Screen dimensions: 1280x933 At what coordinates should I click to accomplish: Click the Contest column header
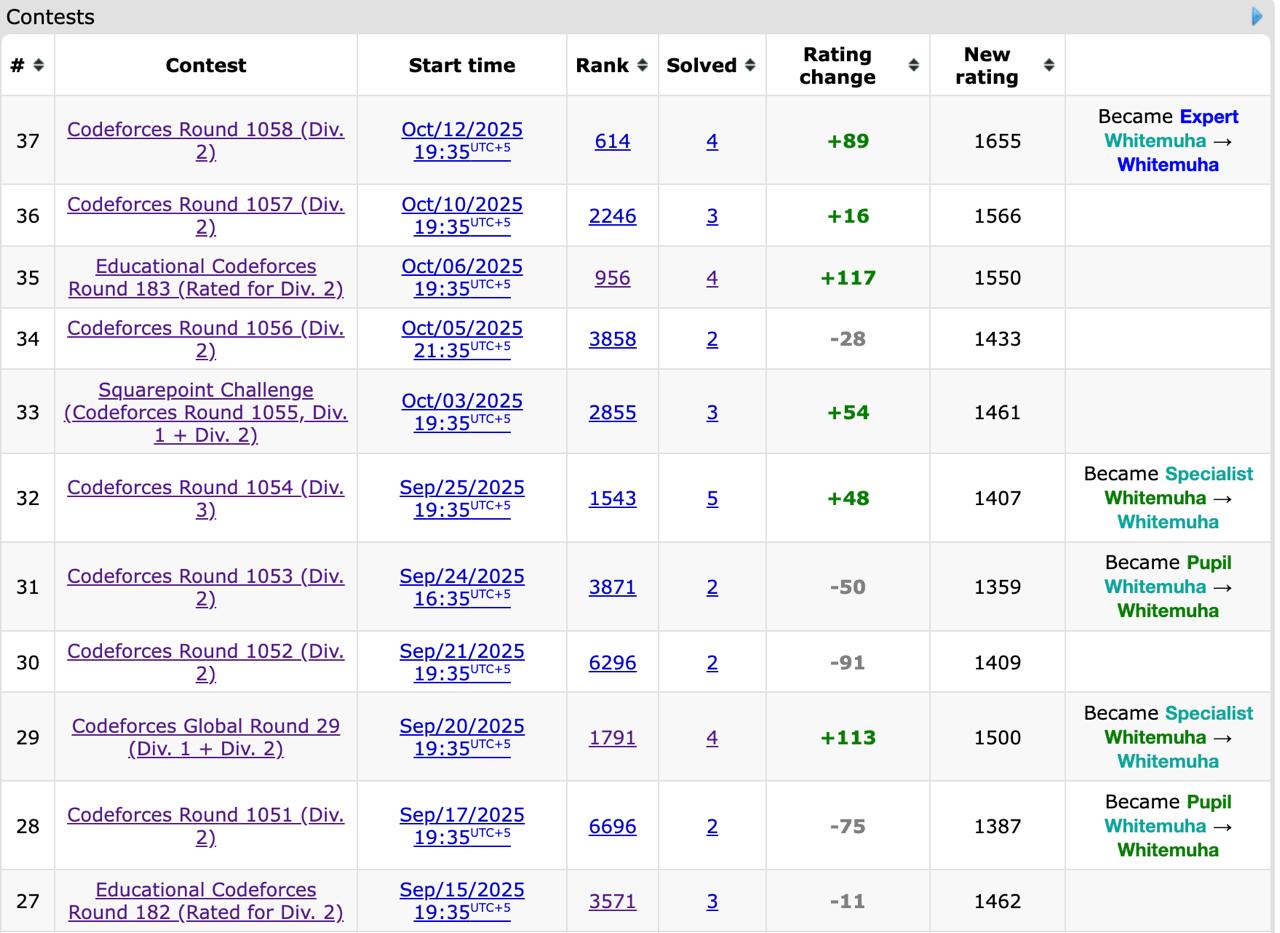[x=205, y=65]
